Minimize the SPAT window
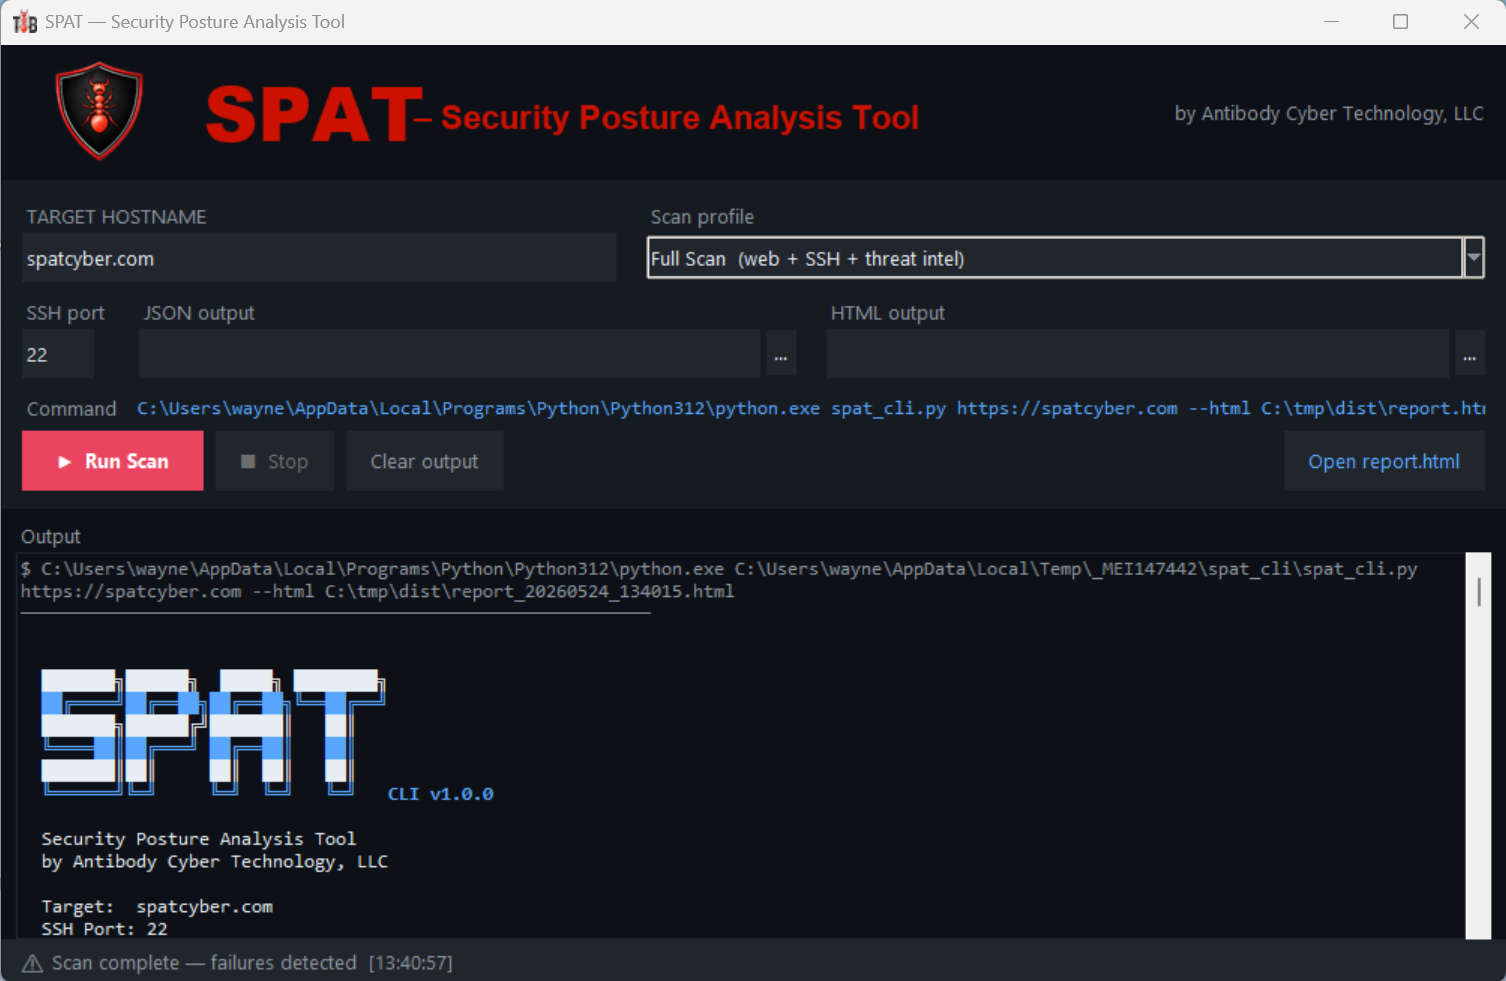Image resolution: width=1506 pixels, height=981 pixels. click(x=1331, y=22)
